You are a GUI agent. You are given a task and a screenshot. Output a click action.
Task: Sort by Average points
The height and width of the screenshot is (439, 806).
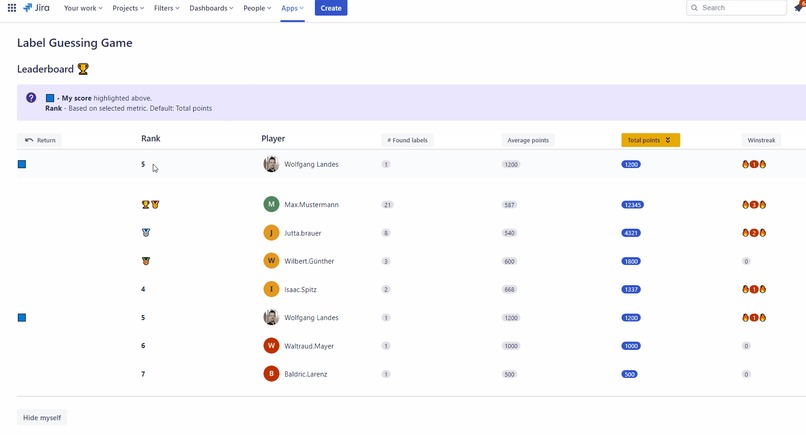tap(528, 140)
